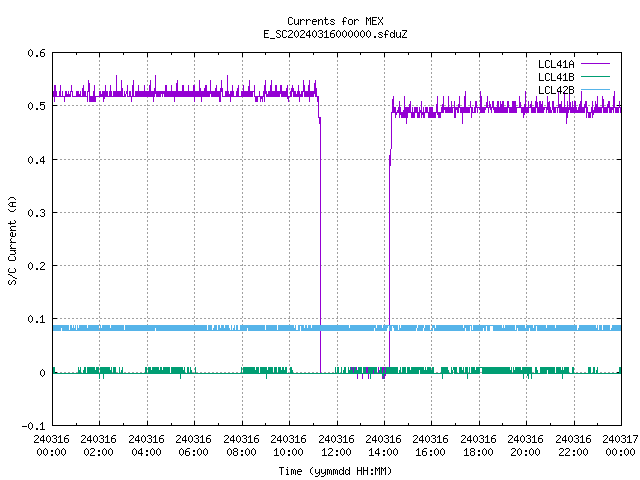Viewport: 640px width, 480px height.
Task: Click the y-axis tick value 0.3
Action: pos(37,213)
